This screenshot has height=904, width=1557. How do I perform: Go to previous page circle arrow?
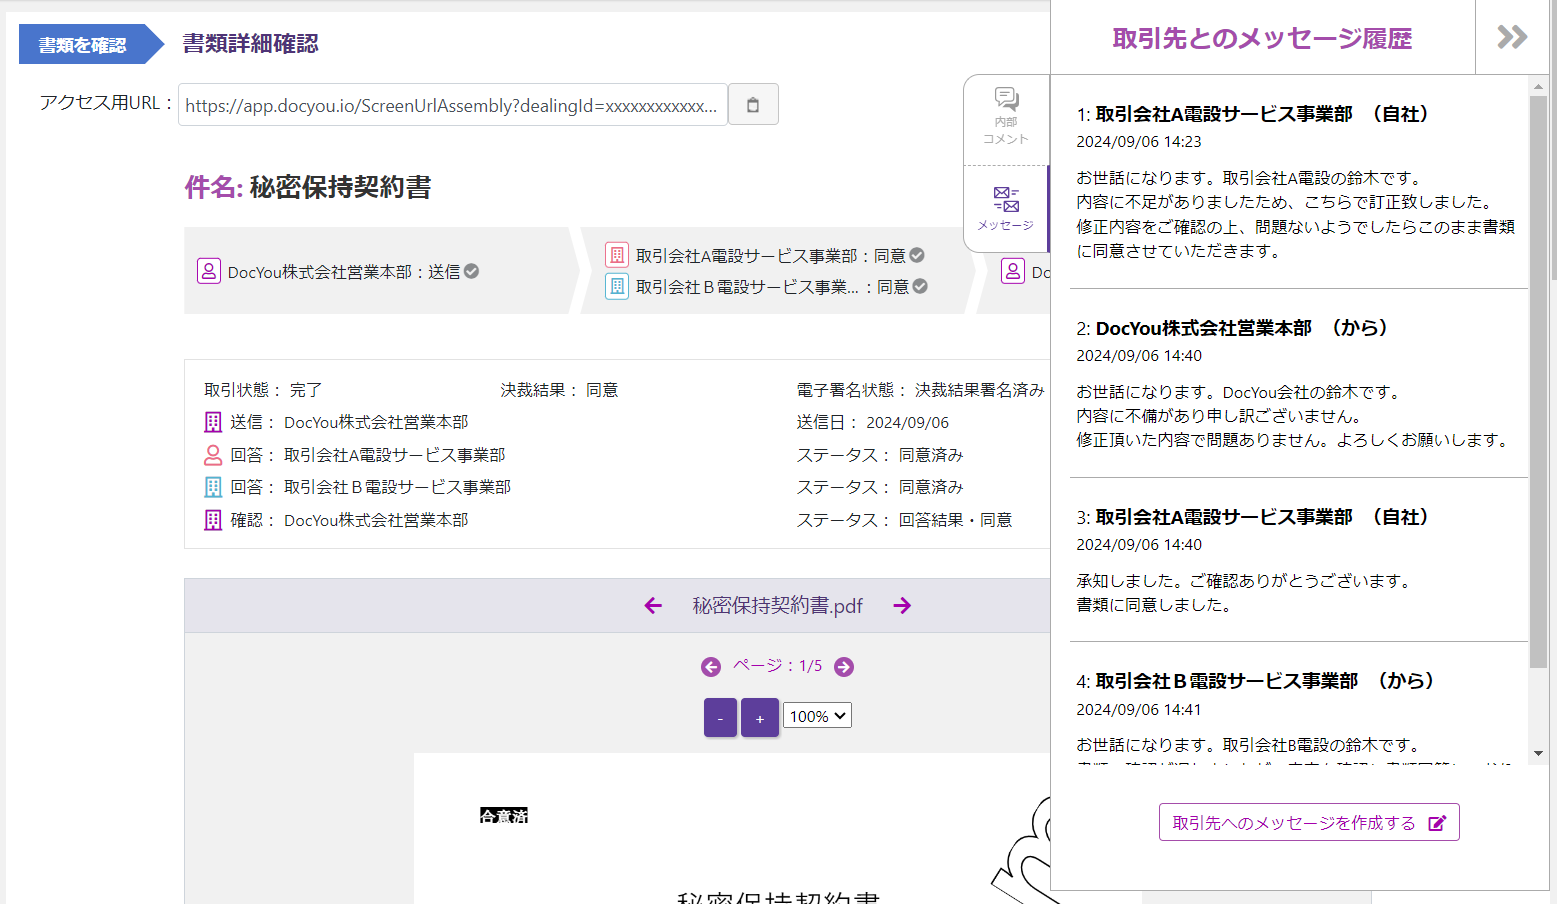pyautogui.click(x=711, y=667)
